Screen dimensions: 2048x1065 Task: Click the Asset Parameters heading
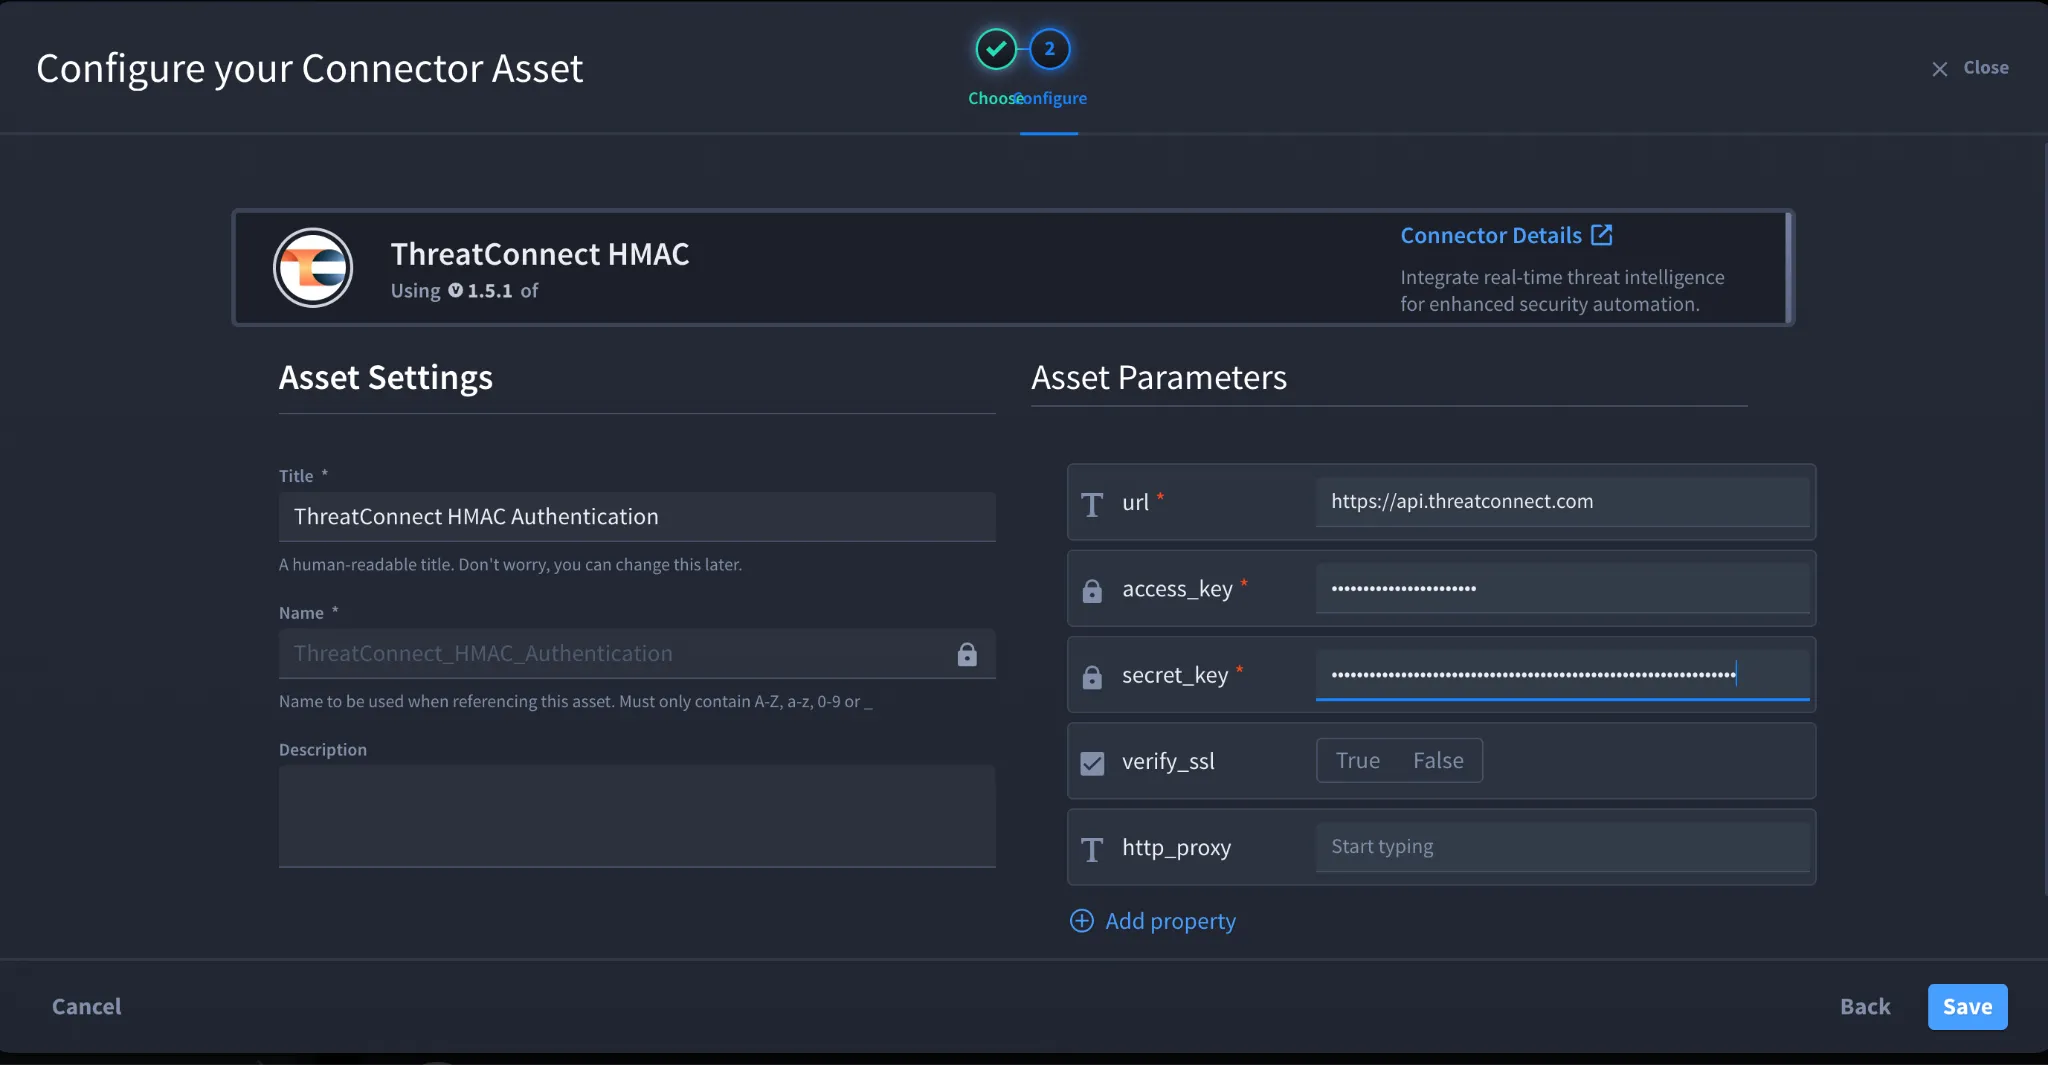coord(1159,378)
